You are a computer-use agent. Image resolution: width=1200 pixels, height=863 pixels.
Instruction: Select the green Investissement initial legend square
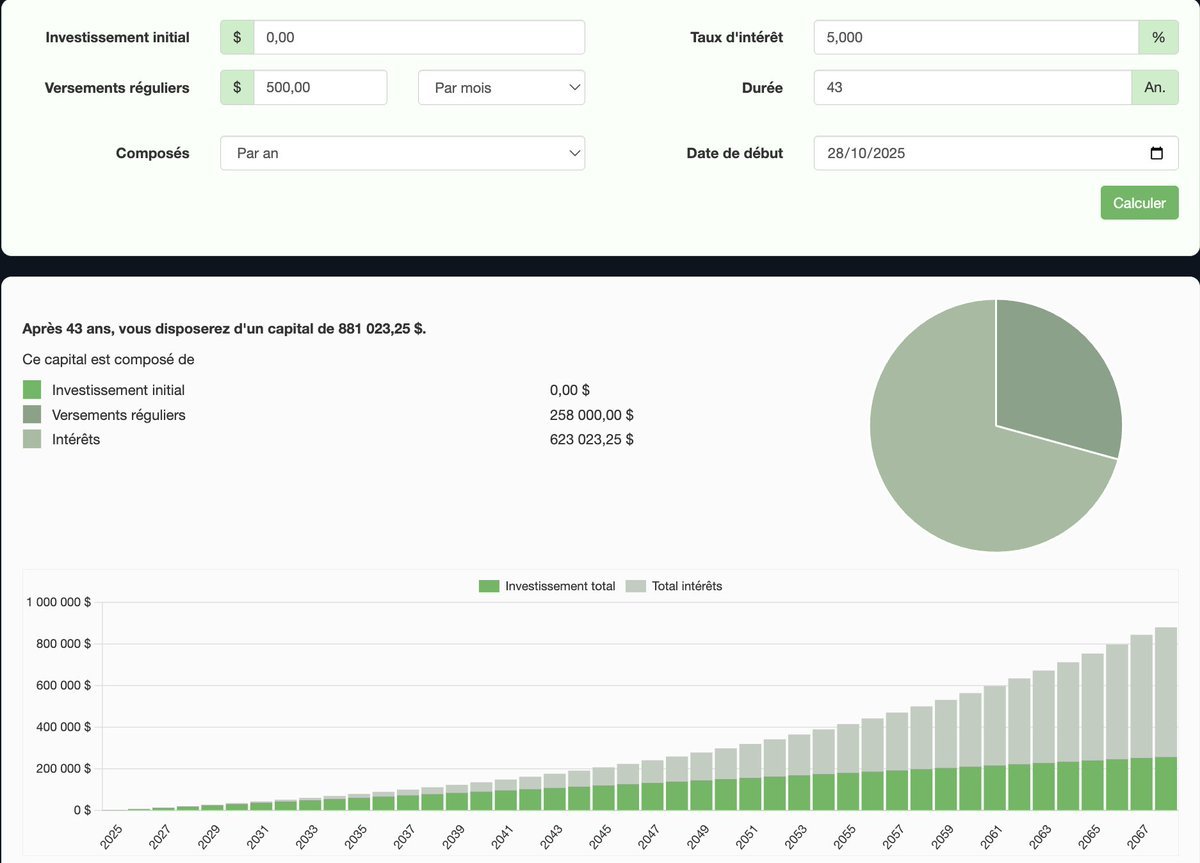pyautogui.click(x=30, y=389)
